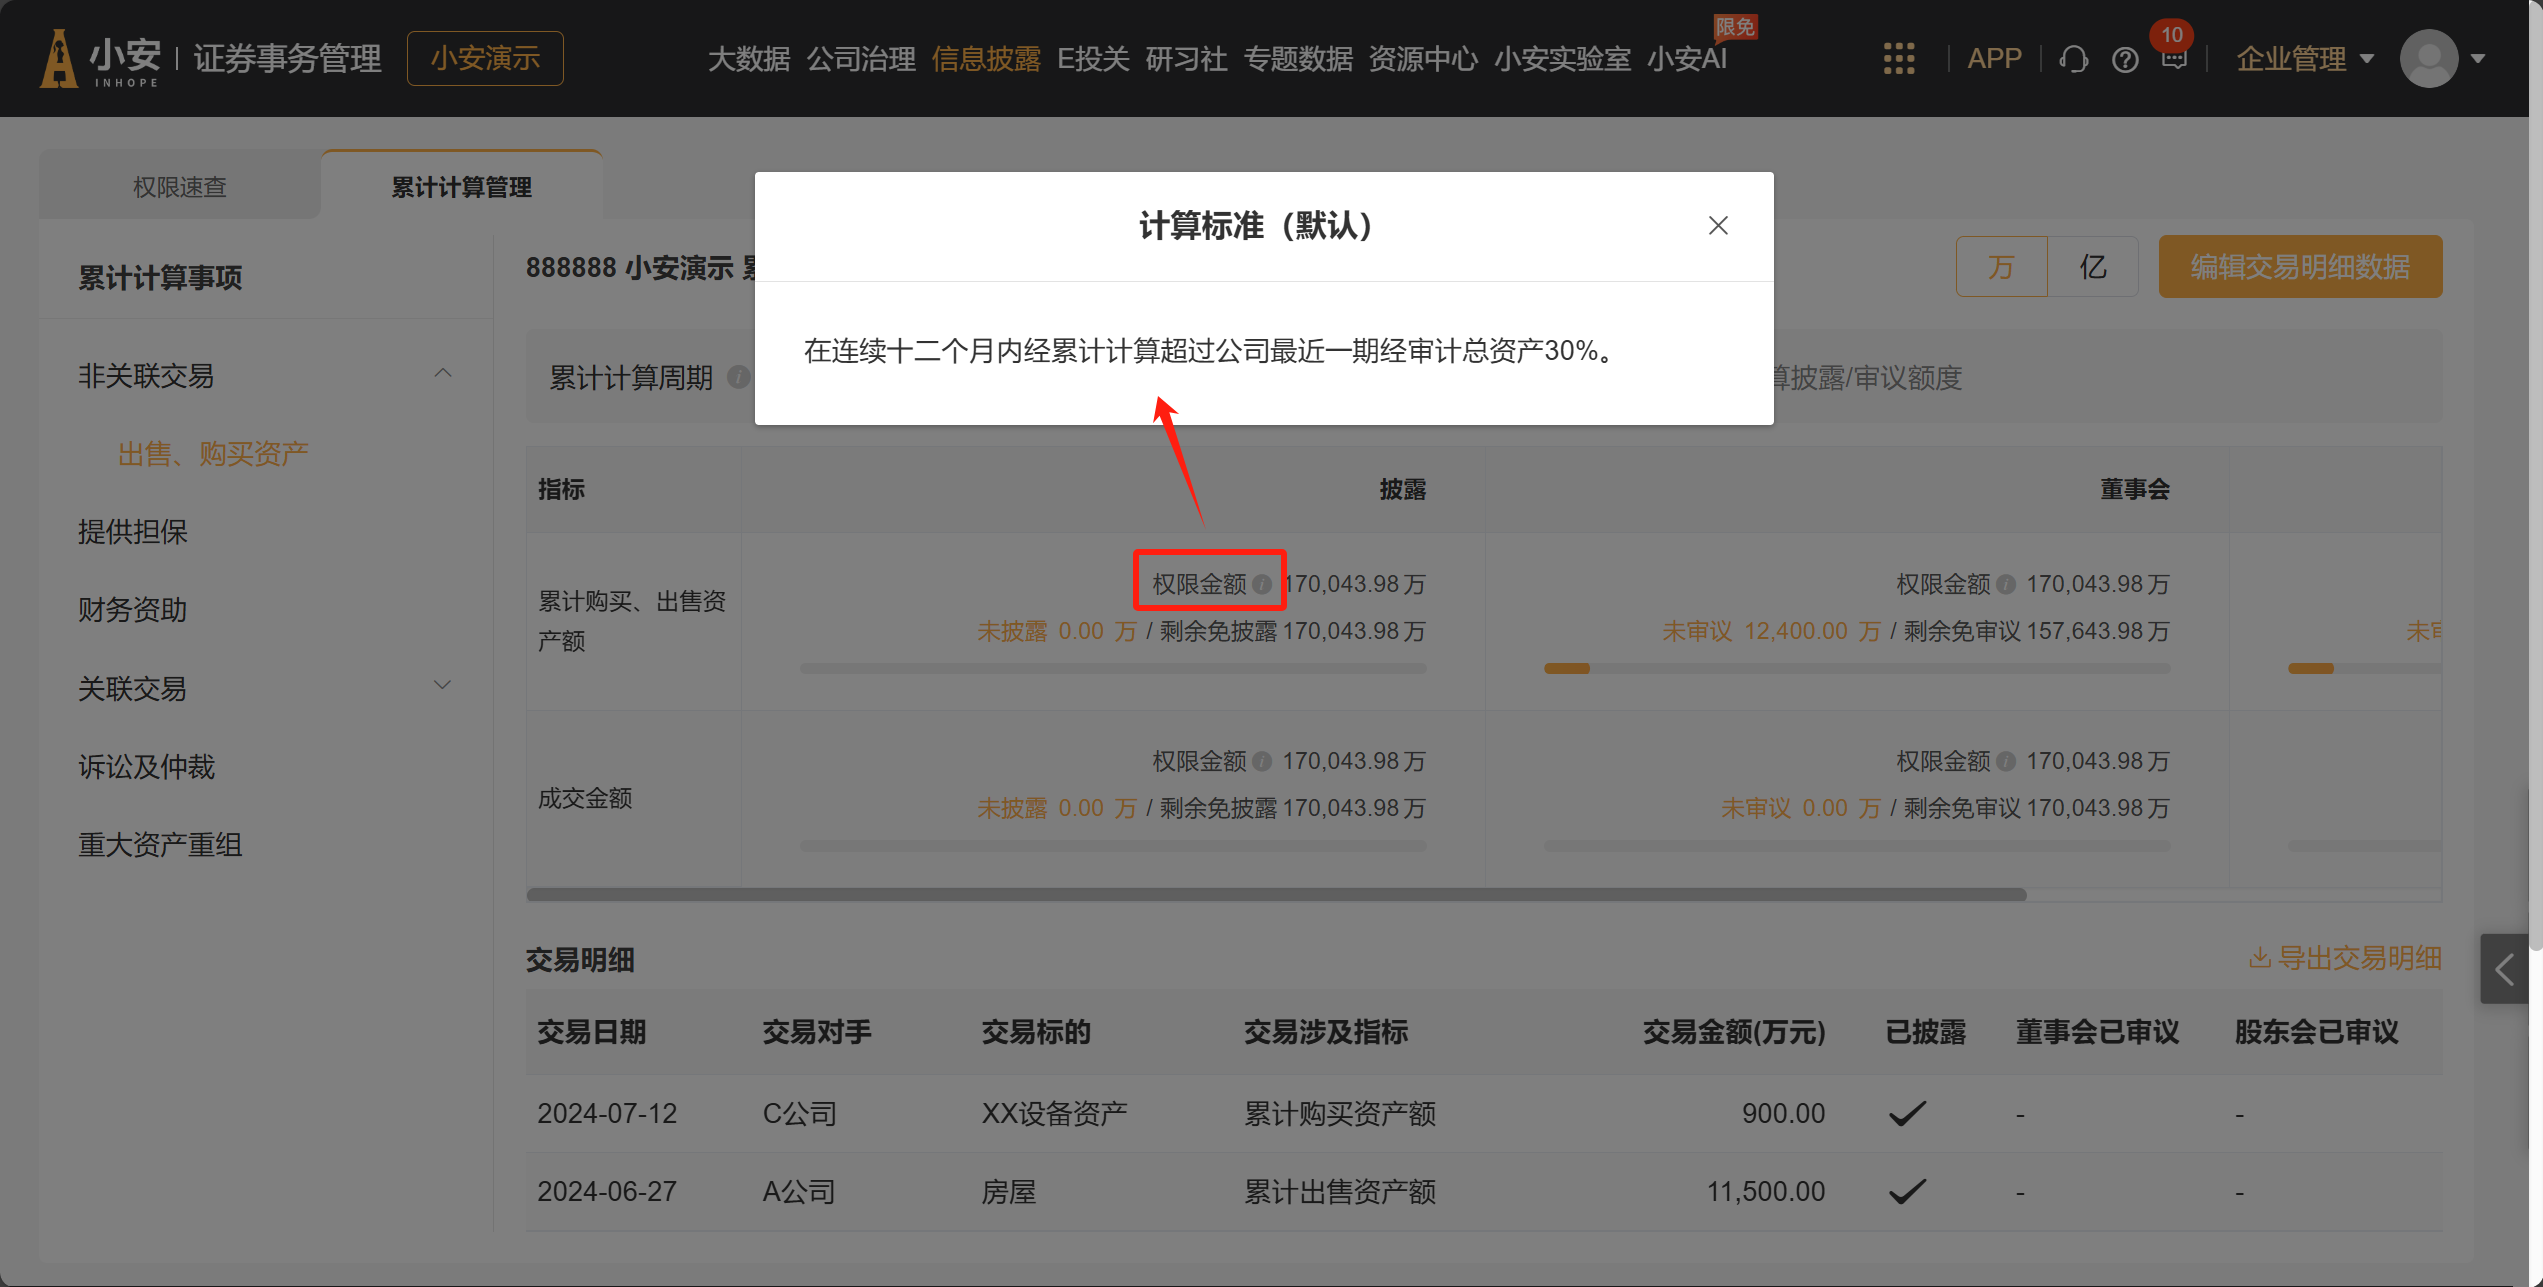The width and height of the screenshot is (2543, 1287).
Task: Click the customer service headset icon
Action: tap(2073, 60)
